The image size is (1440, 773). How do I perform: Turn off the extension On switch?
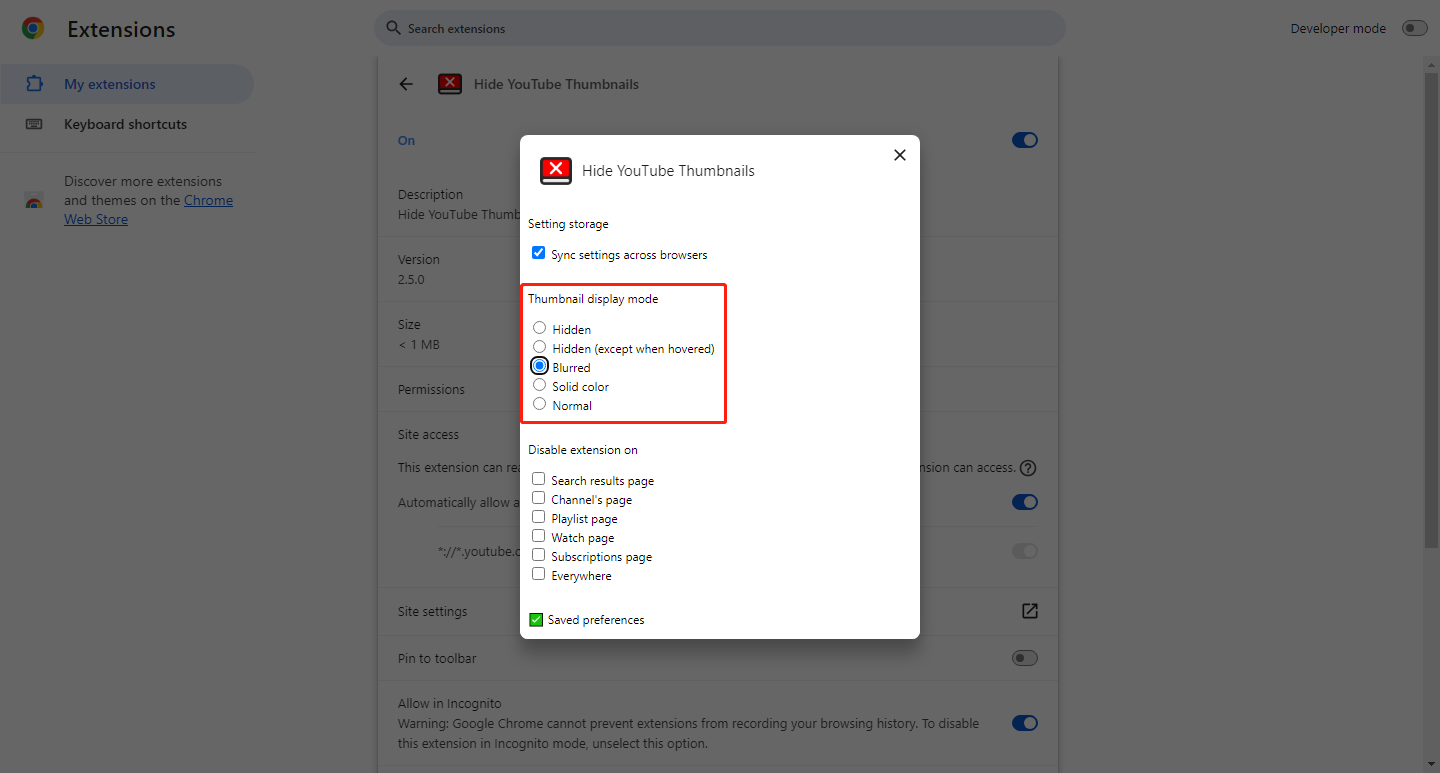[1025, 140]
